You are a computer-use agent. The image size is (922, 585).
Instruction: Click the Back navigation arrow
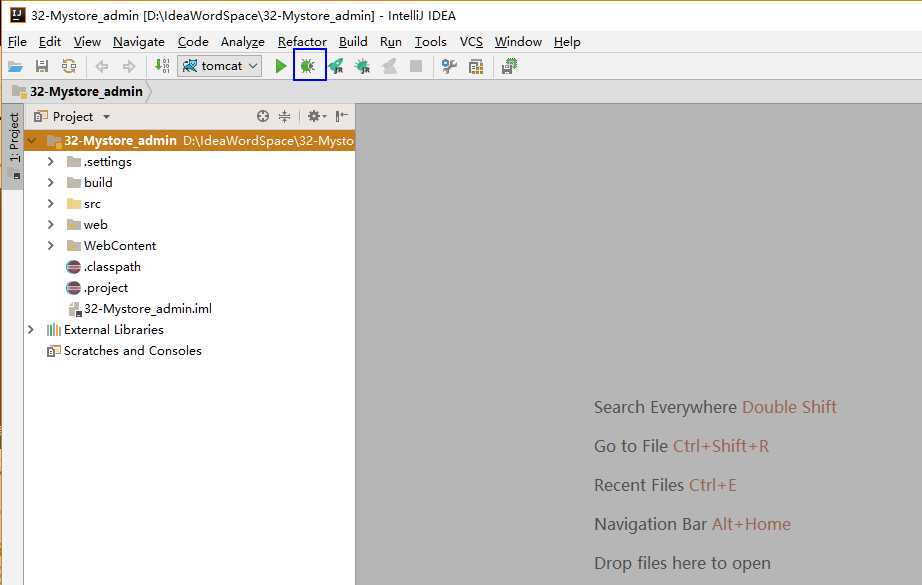pos(102,66)
